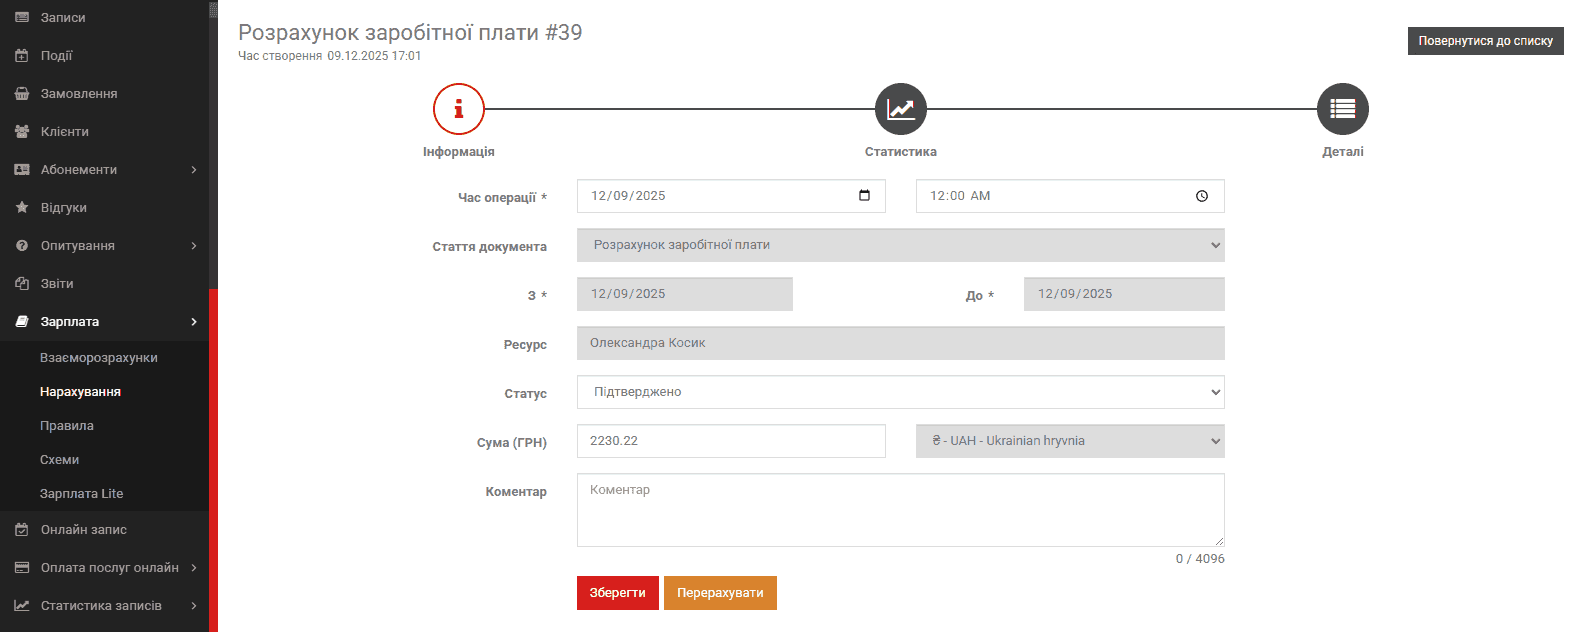The width and height of the screenshot is (1581, 632).
Task: Open the Деталі list step icon
Action: 1342,109
